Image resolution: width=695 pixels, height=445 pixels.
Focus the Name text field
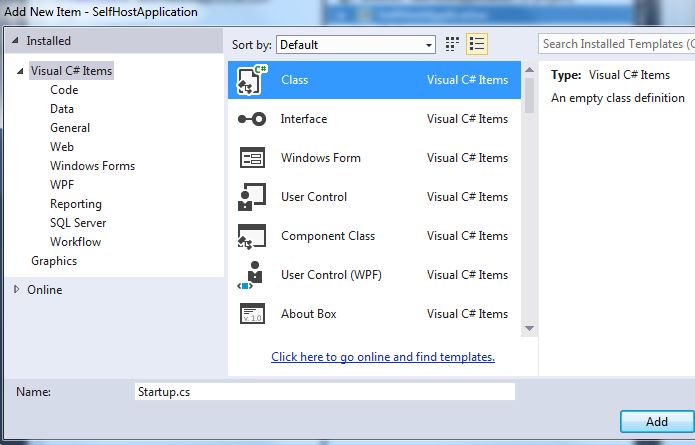(324, 392)
